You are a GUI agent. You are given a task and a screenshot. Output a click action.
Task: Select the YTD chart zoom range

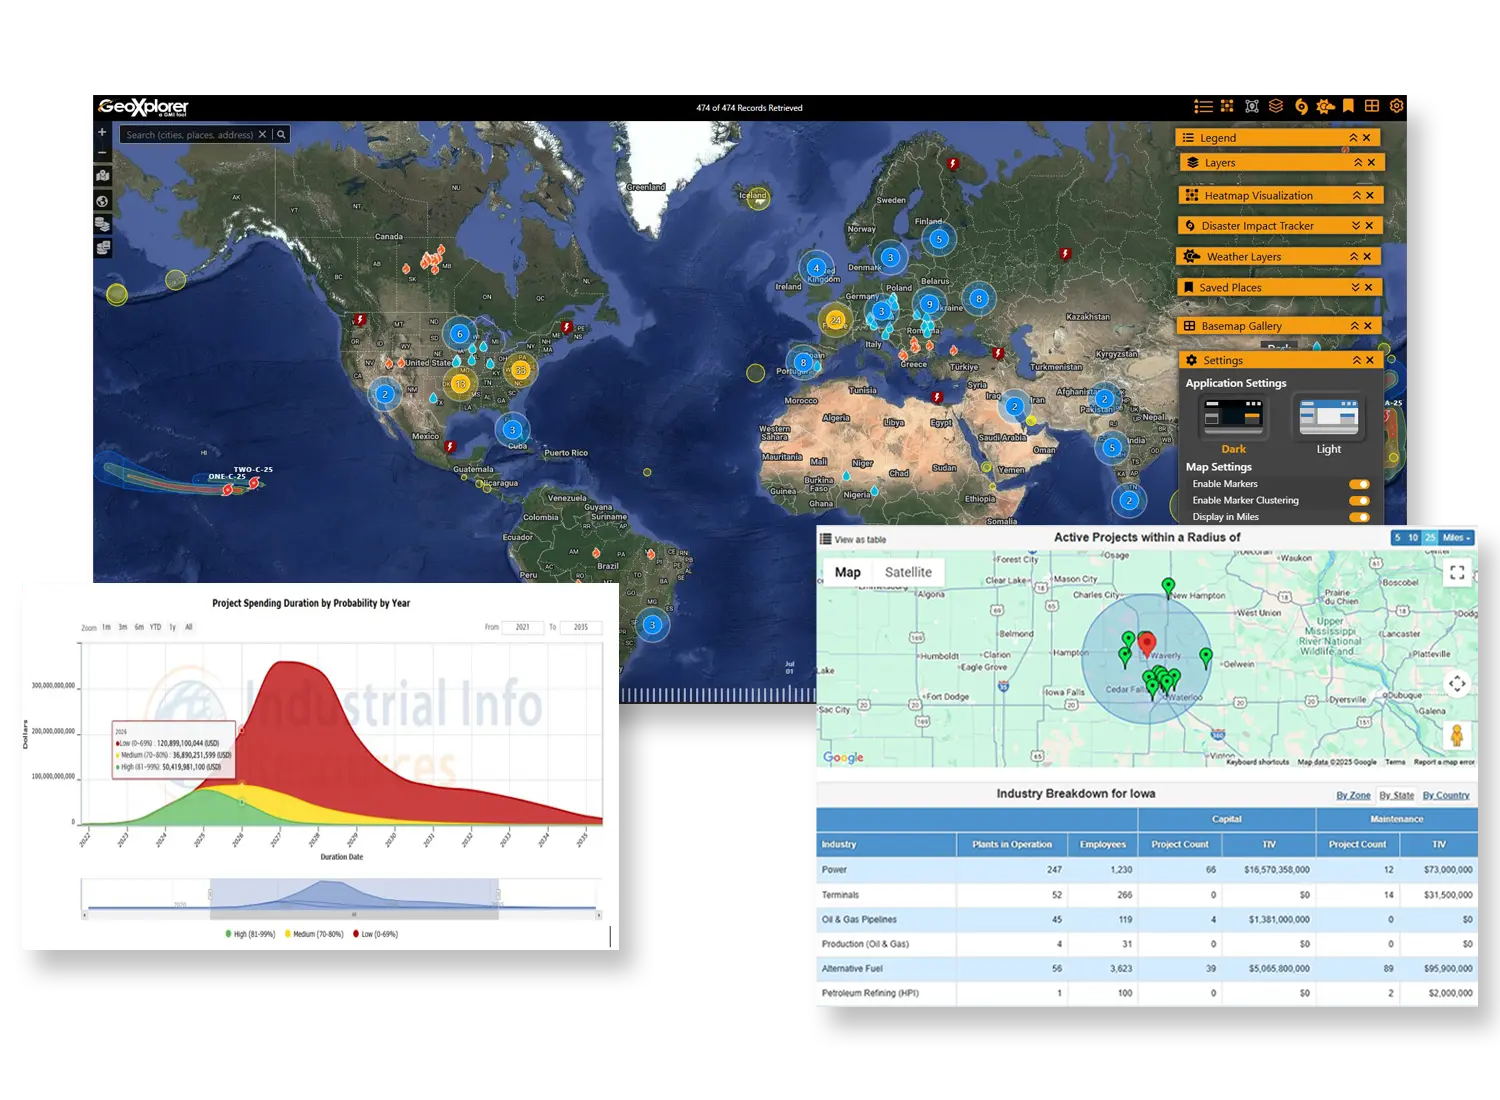click(155, 628)
